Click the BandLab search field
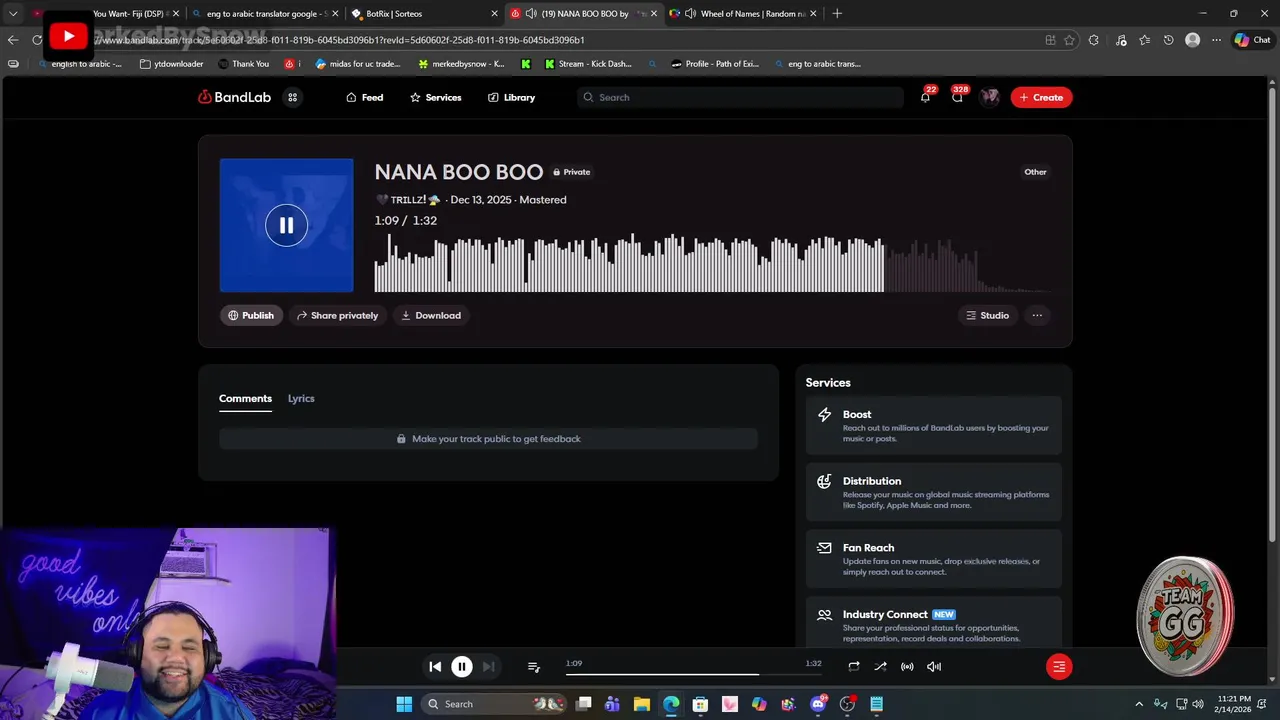 coord(740,97)
